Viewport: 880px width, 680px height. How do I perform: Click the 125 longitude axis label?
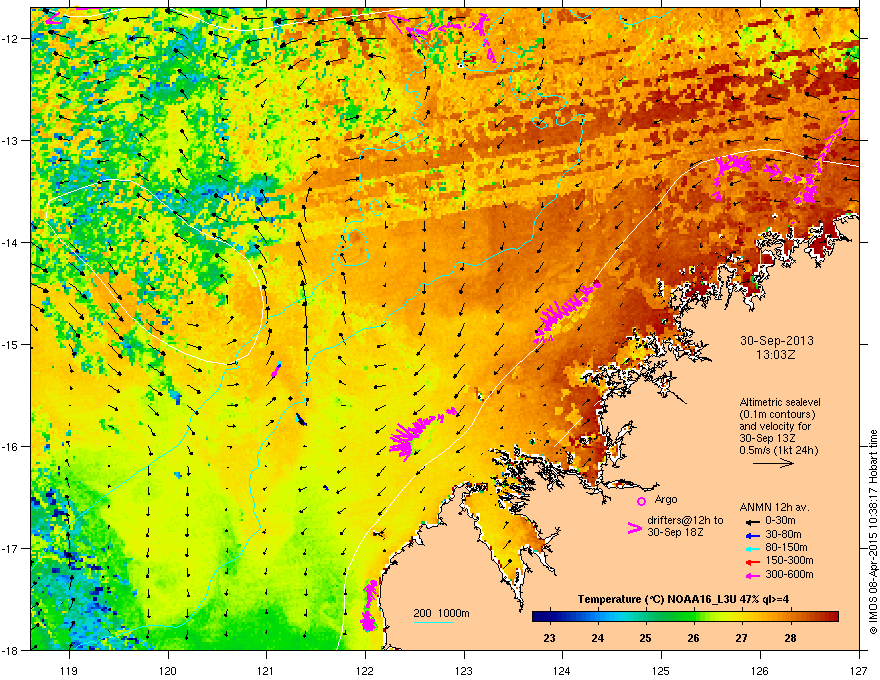tap(661, 670)
